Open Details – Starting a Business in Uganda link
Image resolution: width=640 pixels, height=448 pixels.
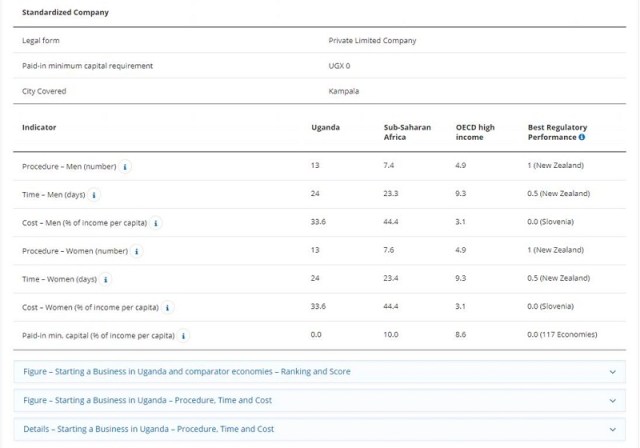point(149,429)
